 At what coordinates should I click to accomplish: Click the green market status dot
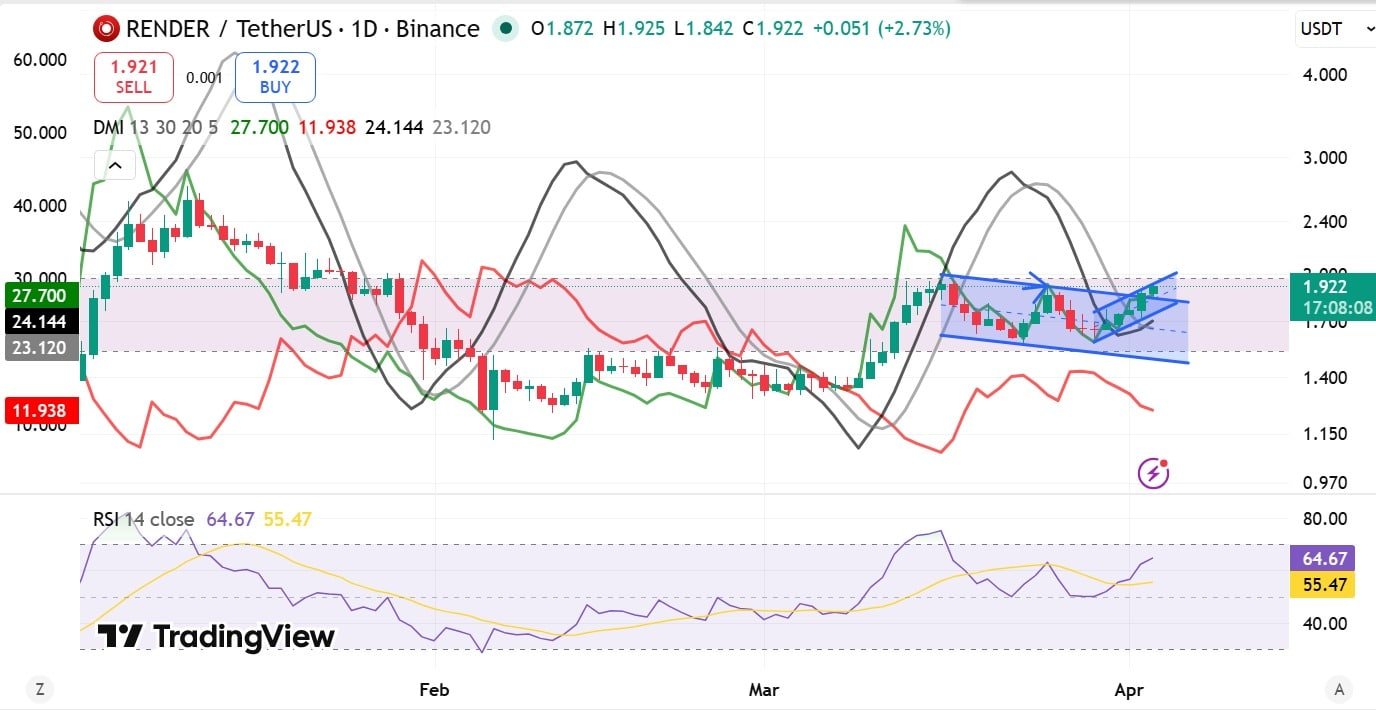tap(507, 29)
